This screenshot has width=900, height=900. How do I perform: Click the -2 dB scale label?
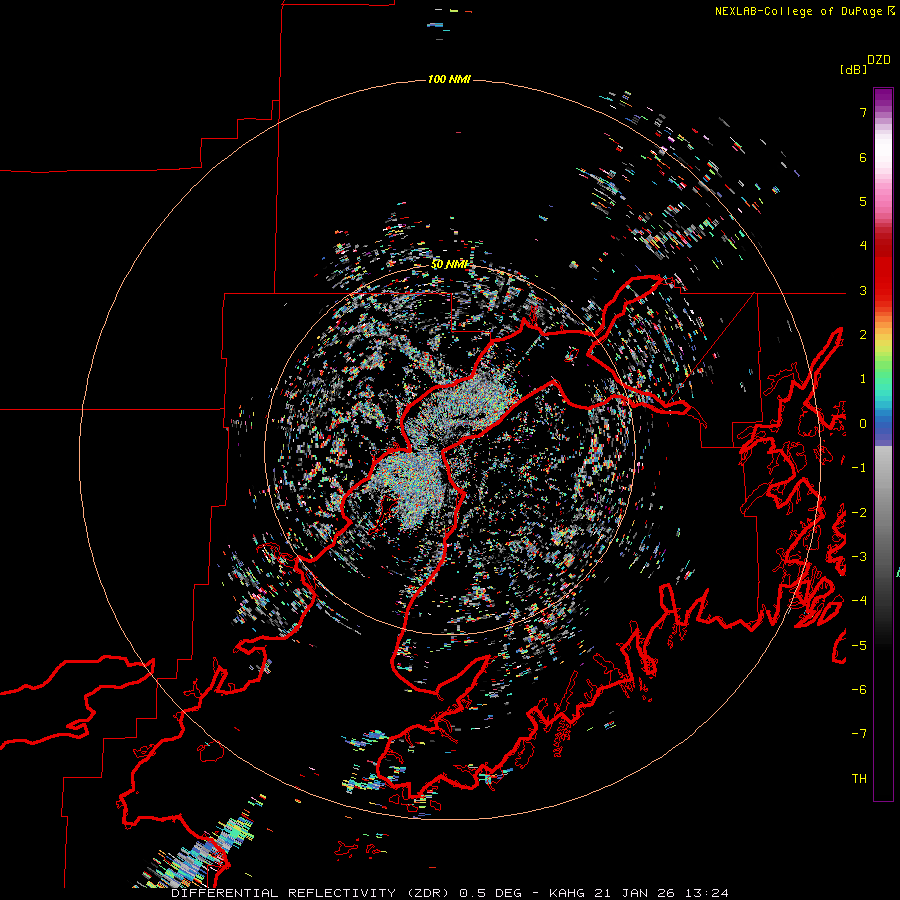[859, 513]
